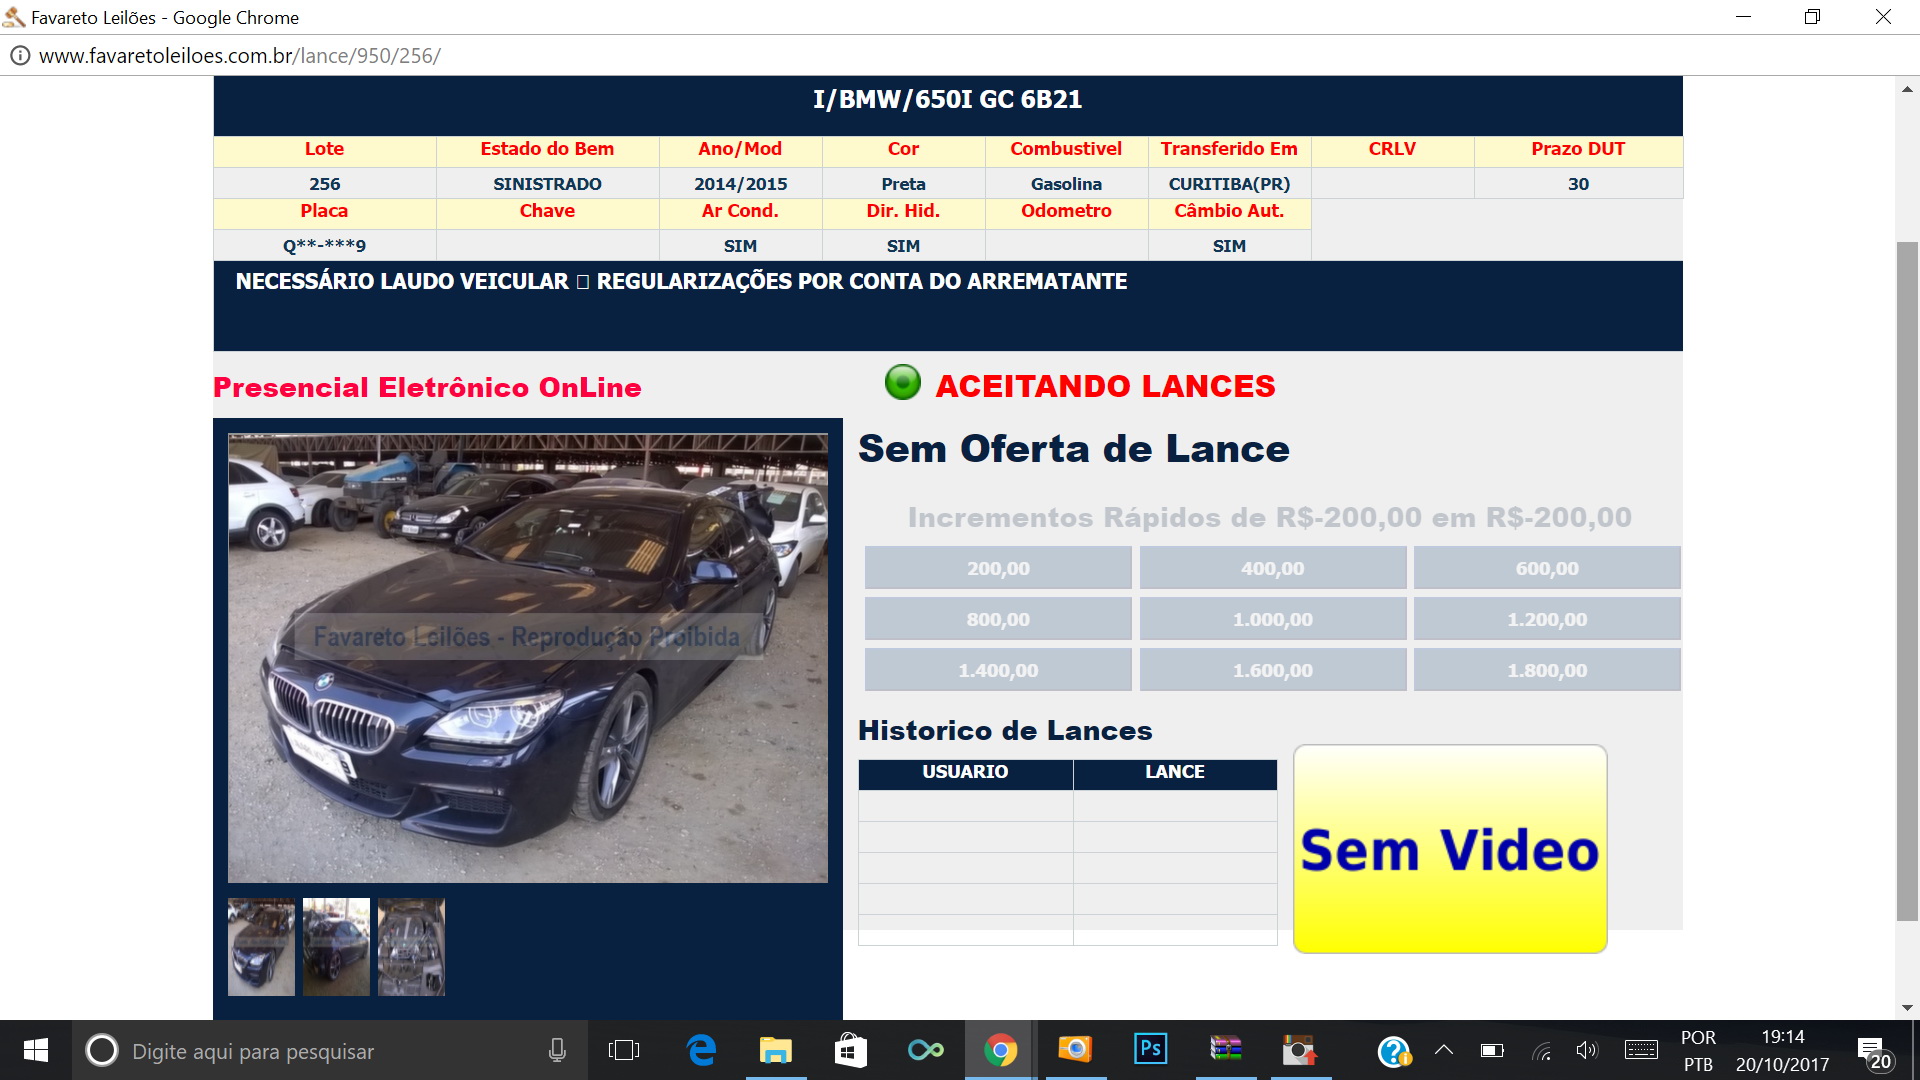Image resolution: width=1920 pixels, height=1080 pixels.
Task: Click the POR PTB language indicator
Action: click(x=1698, y=1051)
